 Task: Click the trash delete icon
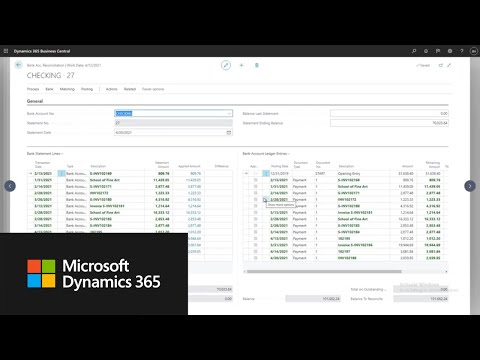coord(257,65)
